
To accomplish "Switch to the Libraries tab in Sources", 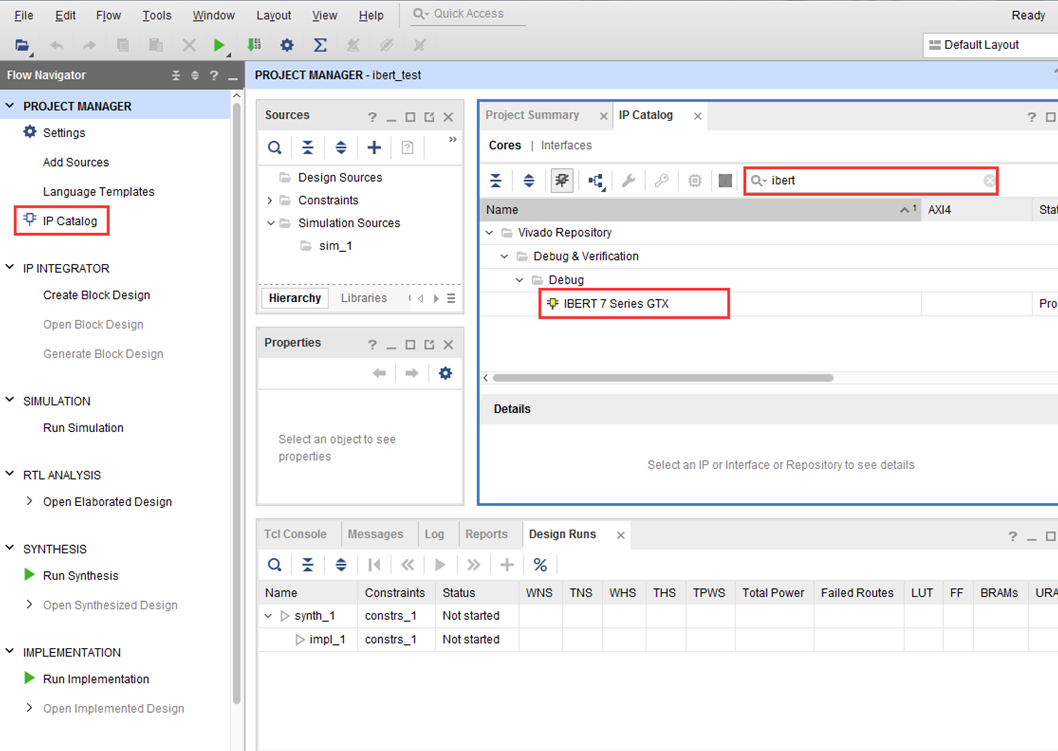I will (x=364, y=298).
